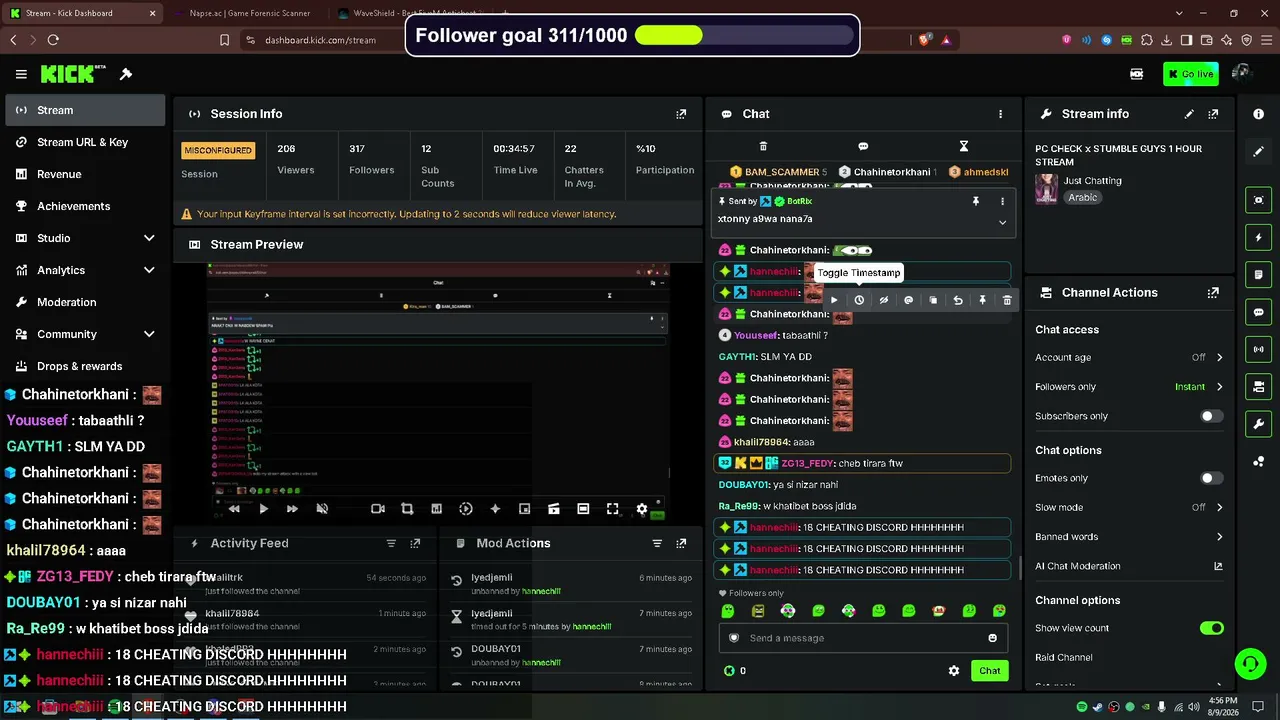Click the pin icon next to Kick logo
This screenshot has height=720, width=1280.
click(126, 74)
